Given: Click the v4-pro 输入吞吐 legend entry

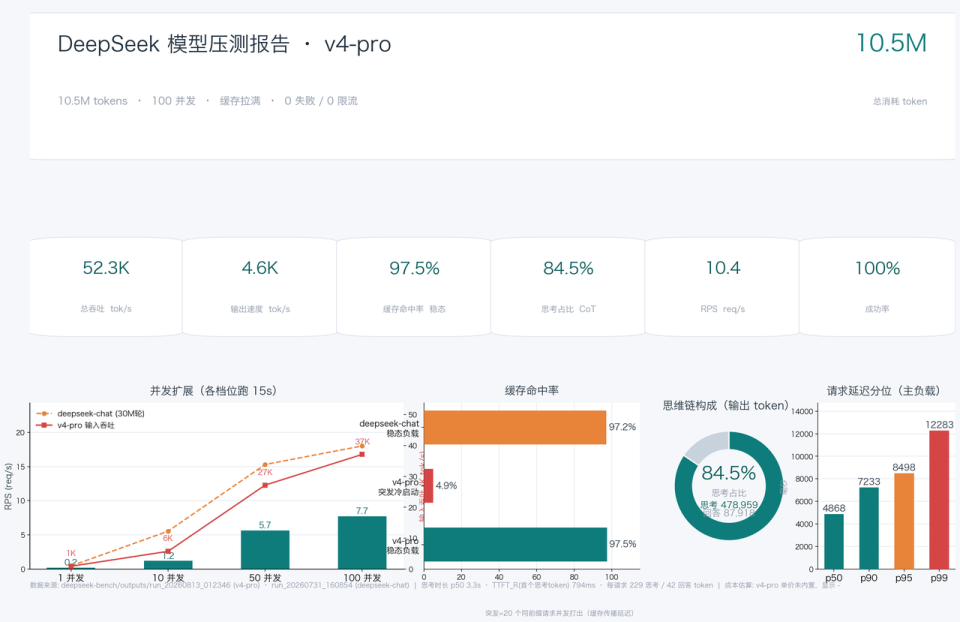Looking at the screenshot, I should 76,425.
